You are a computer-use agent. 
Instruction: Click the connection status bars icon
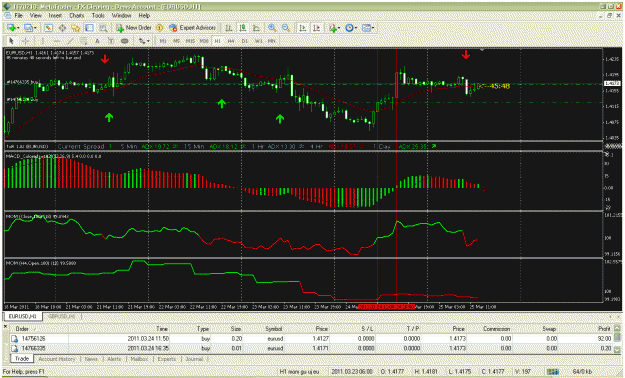[553, 372]
